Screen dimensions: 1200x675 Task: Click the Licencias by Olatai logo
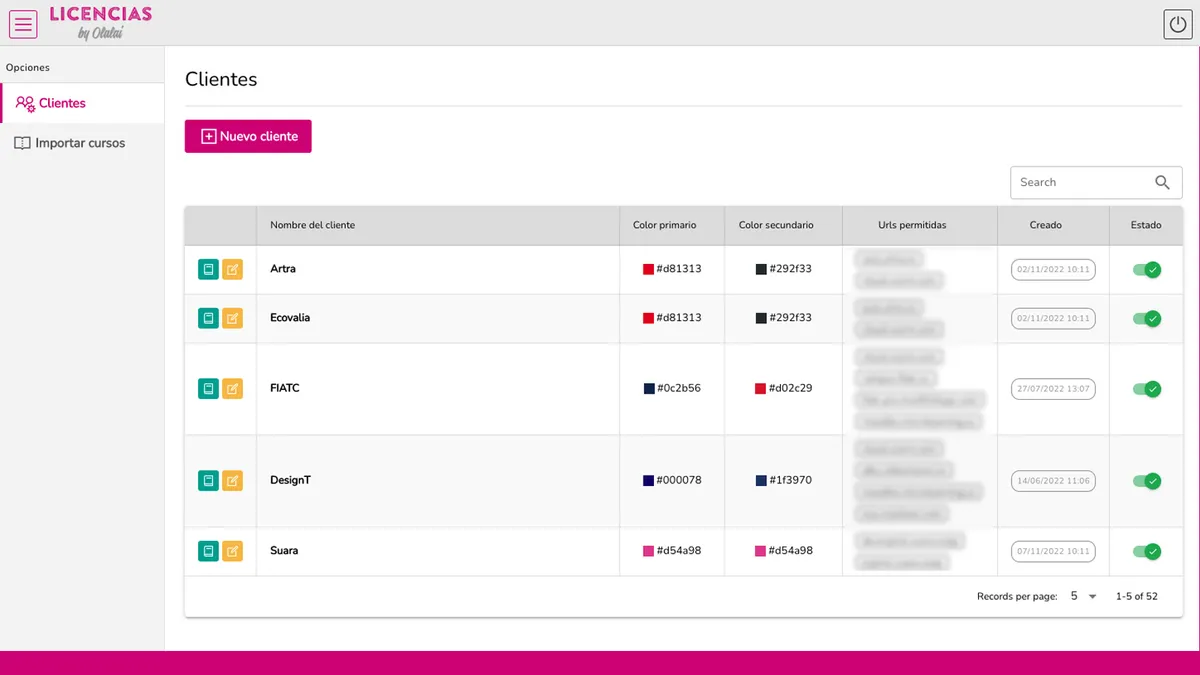100,22
